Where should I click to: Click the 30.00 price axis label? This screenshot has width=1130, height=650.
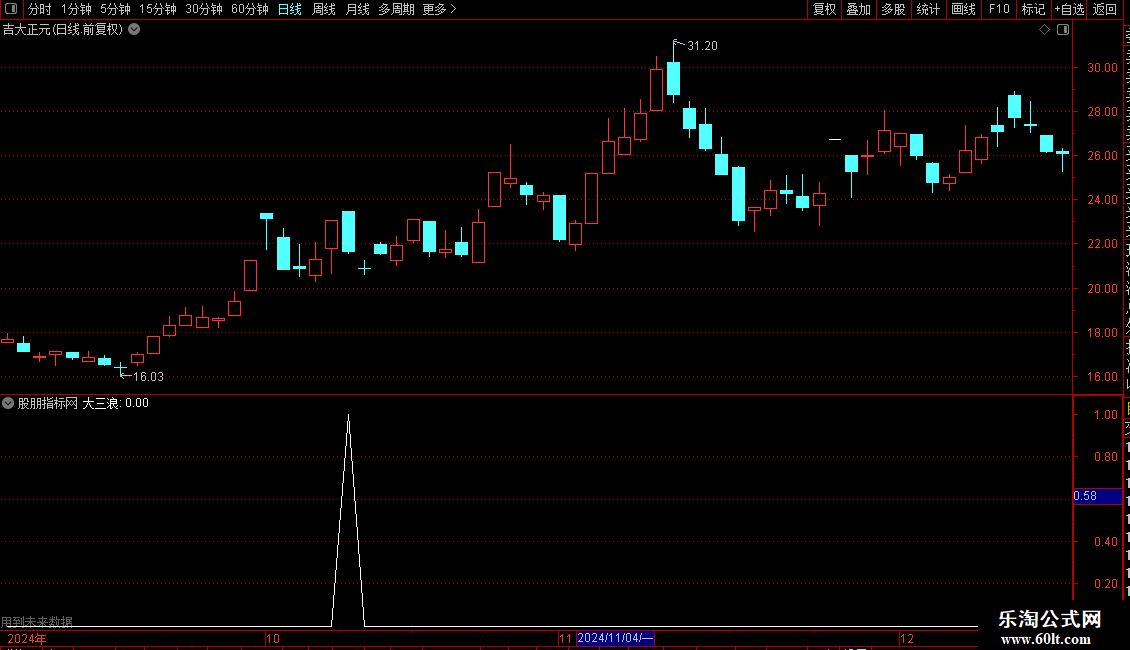(1103, 68)
